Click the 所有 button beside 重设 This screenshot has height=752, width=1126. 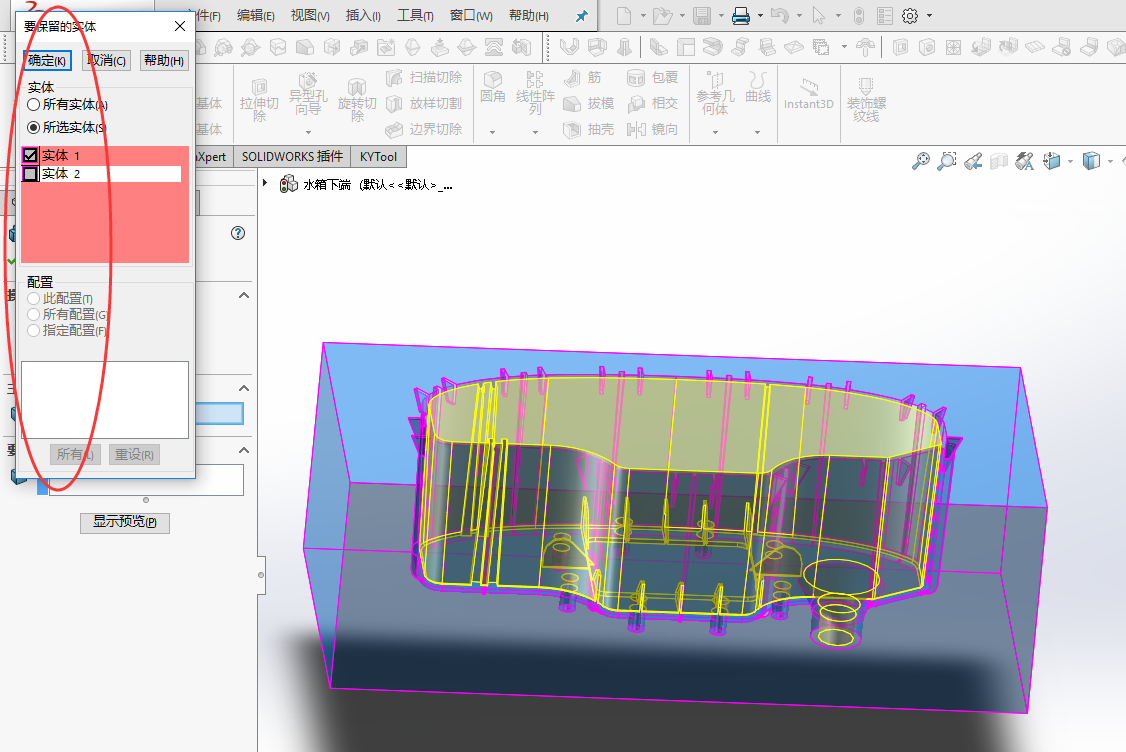coord(75,455)
